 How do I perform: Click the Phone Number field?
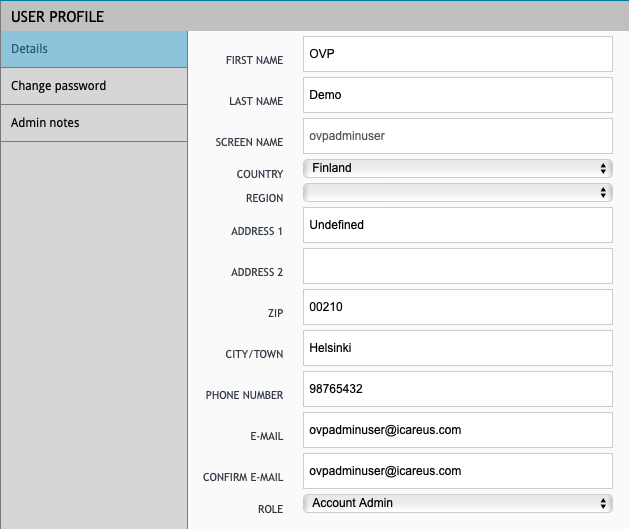click(x=456, y=389)
